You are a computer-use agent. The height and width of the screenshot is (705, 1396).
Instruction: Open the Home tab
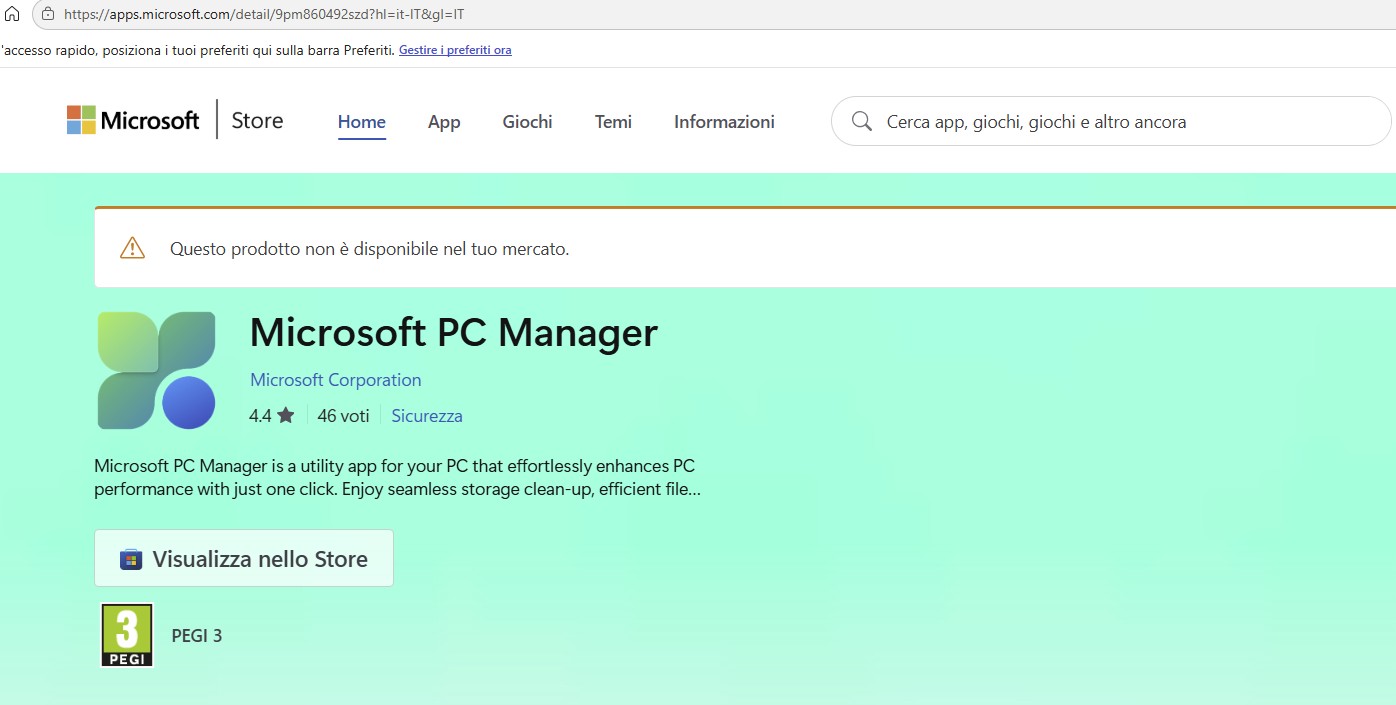point(362,122)
